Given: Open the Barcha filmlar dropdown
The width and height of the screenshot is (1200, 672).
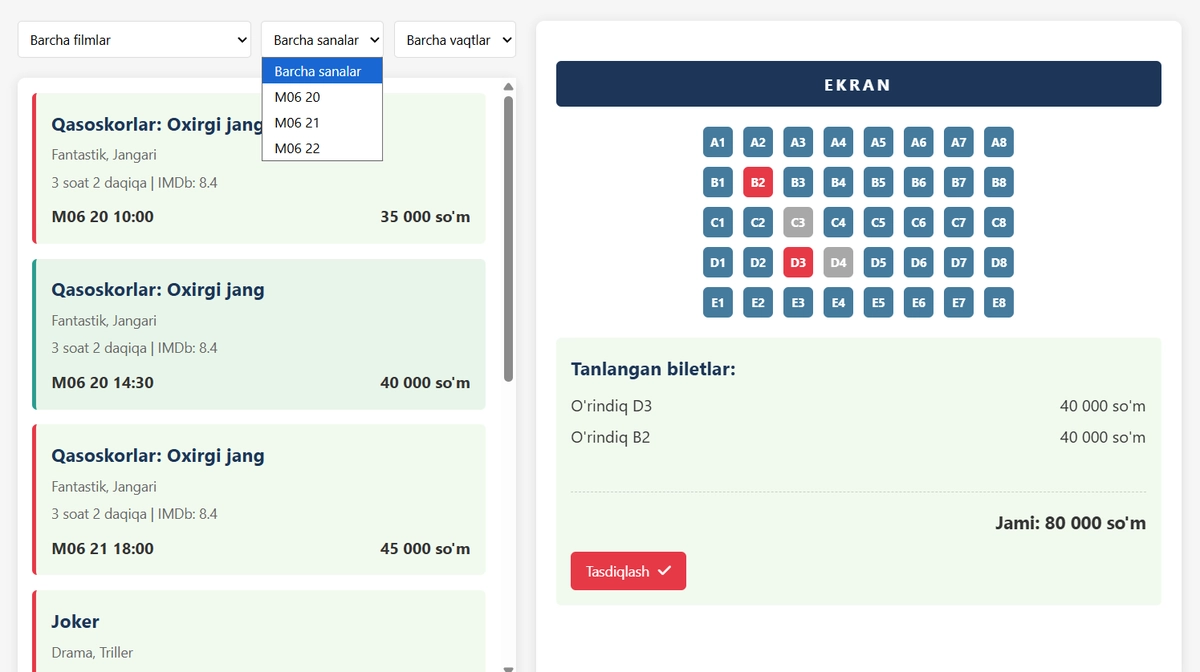Looking at the screenshot, I should (x=134, y=40).
